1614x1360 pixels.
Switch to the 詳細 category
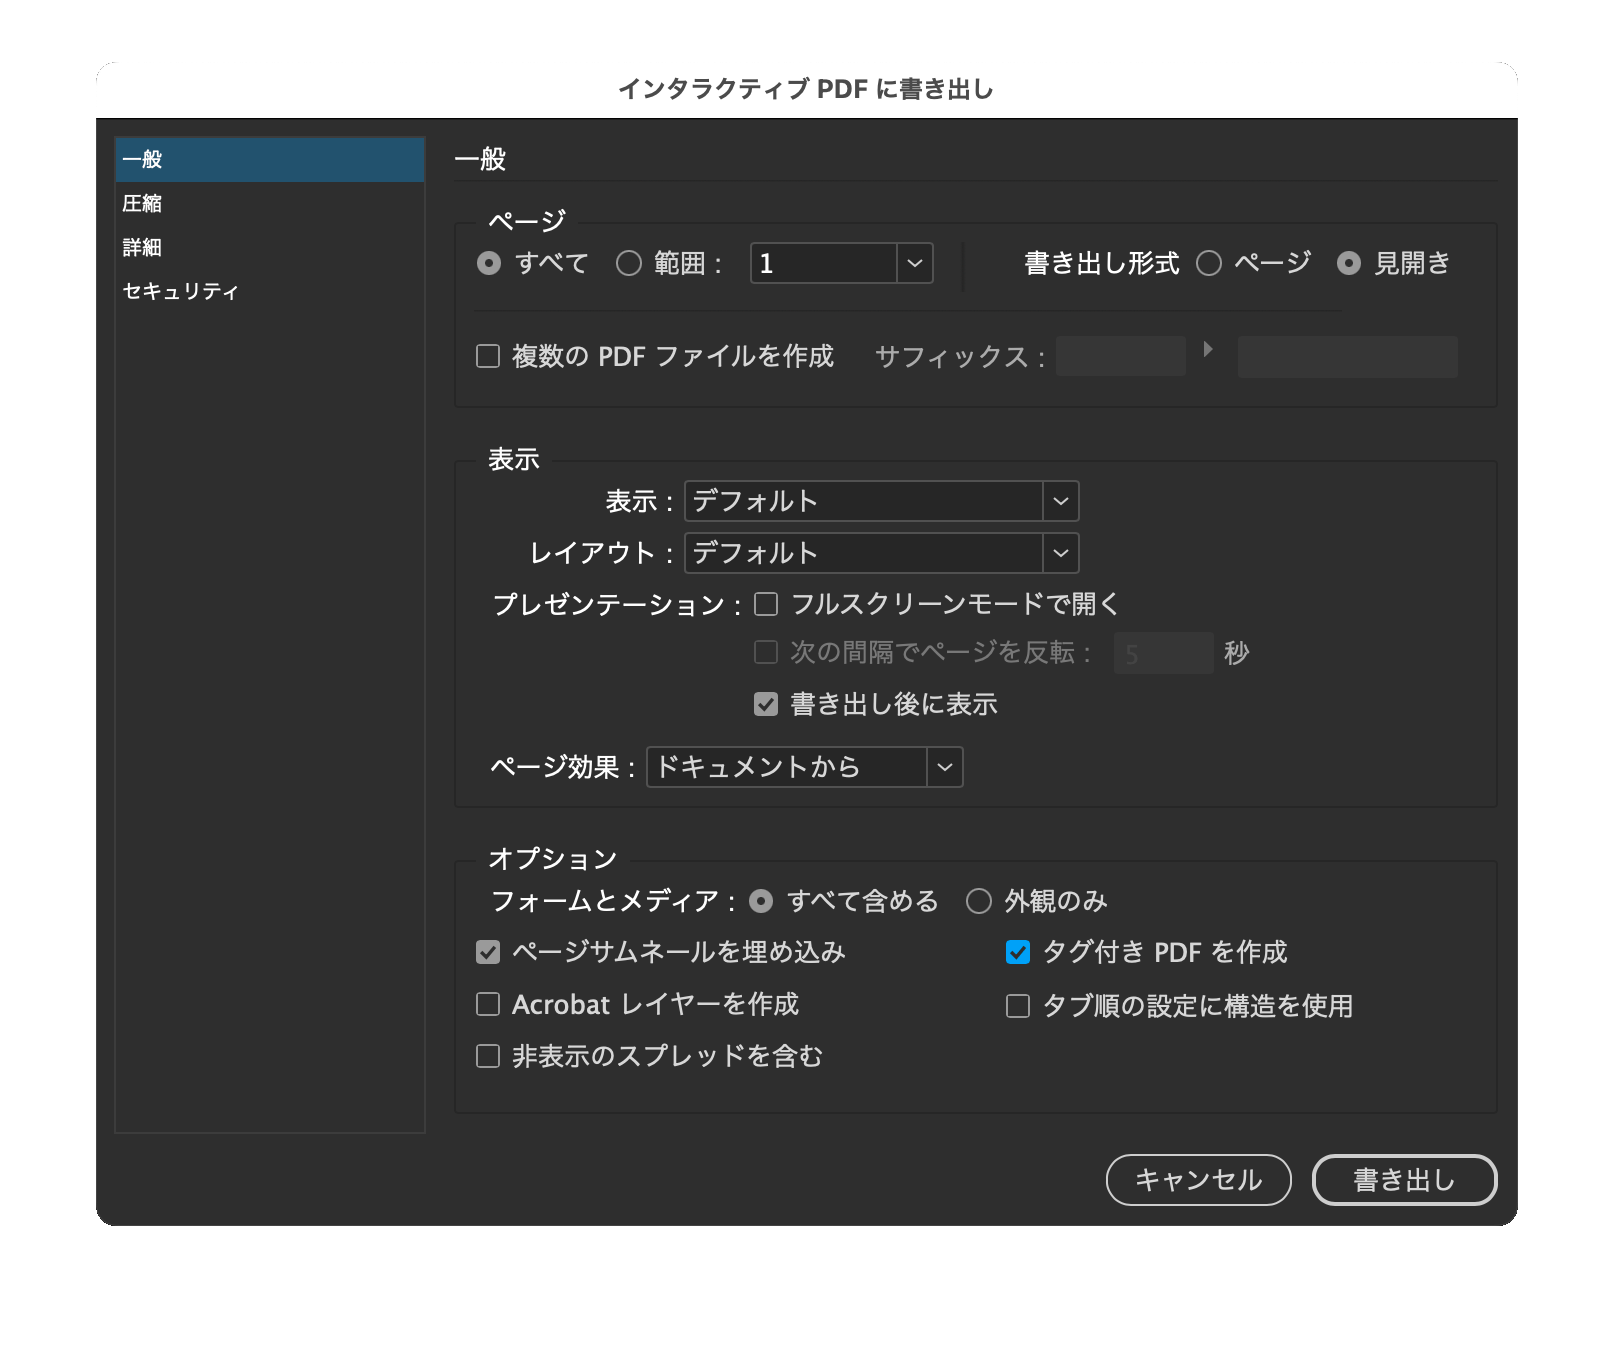pyautogui.click(x=270, y=248)
